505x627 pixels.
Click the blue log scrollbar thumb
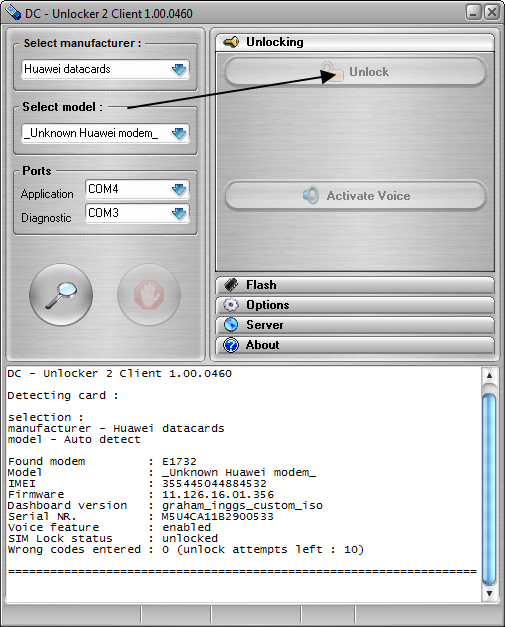tap(489, 489)
